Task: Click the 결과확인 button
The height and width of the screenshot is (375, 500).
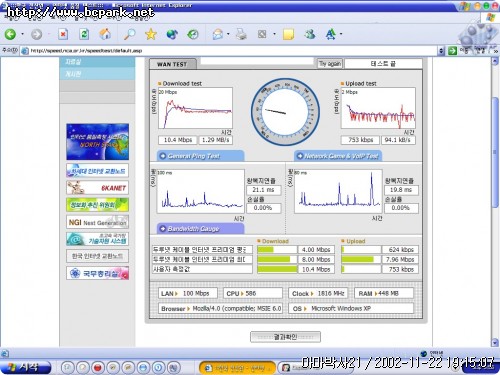Action: (285, 337)
